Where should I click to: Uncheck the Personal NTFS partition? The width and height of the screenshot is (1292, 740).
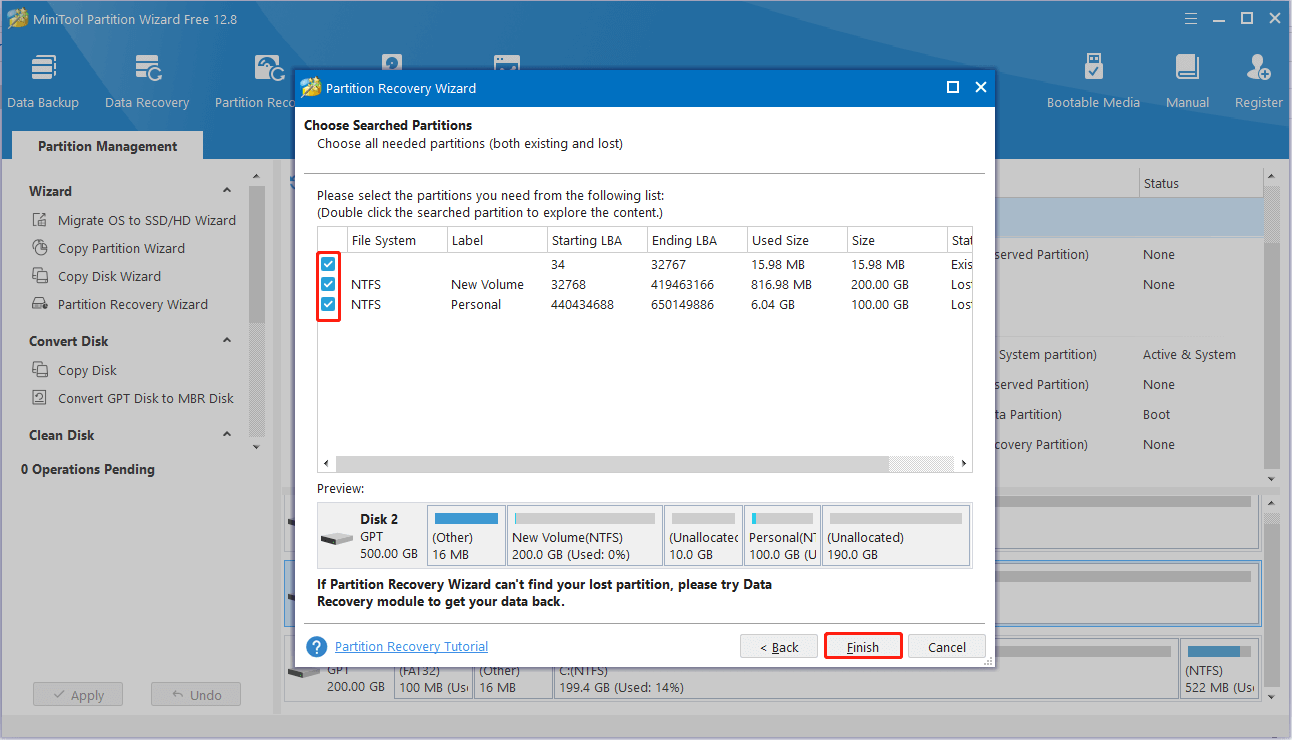(328, 304)
